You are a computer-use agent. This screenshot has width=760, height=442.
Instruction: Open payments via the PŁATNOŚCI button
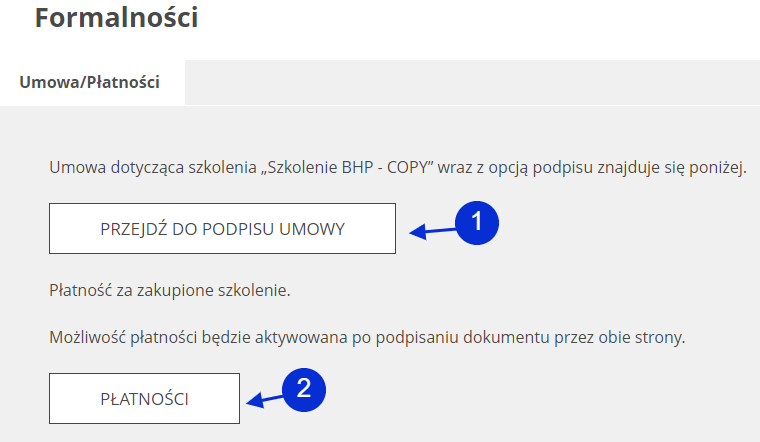[145, 398]
